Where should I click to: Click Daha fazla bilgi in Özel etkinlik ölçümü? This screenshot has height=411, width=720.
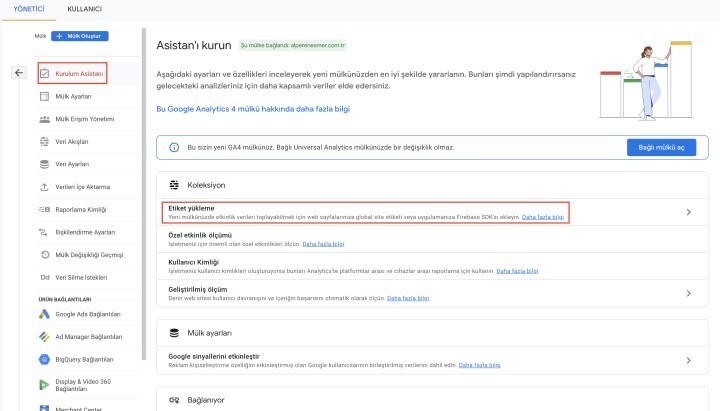323,244
